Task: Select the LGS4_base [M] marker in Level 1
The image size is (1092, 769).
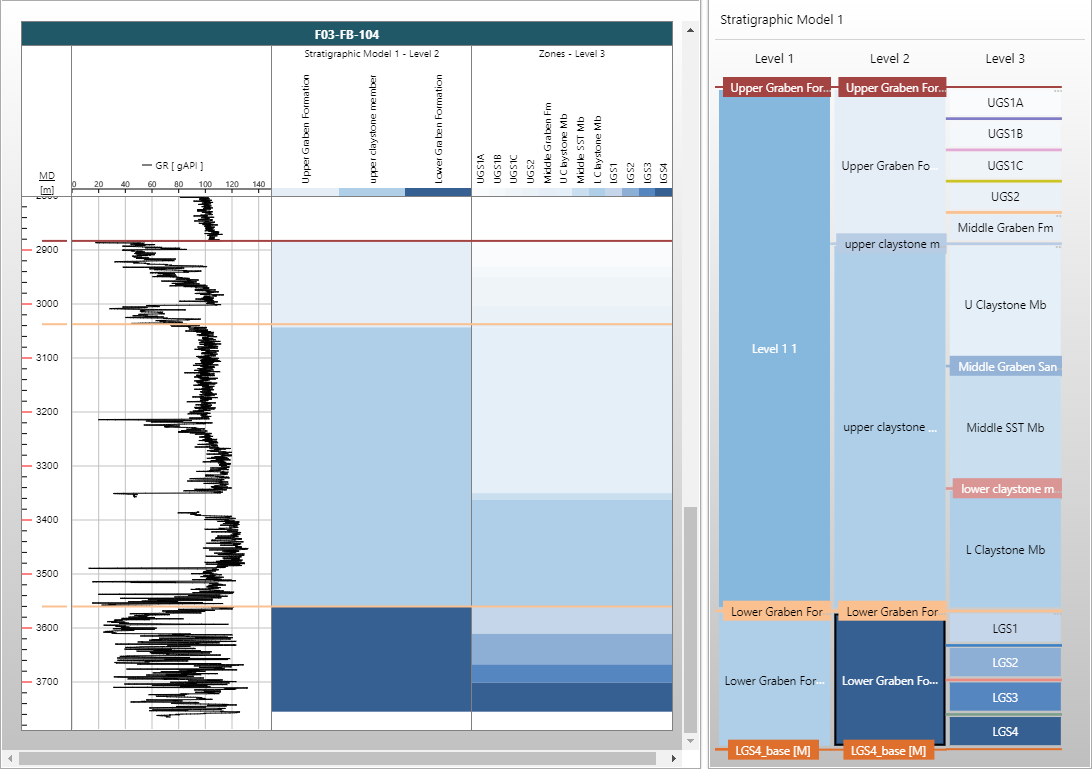Action: coord(773,750)
